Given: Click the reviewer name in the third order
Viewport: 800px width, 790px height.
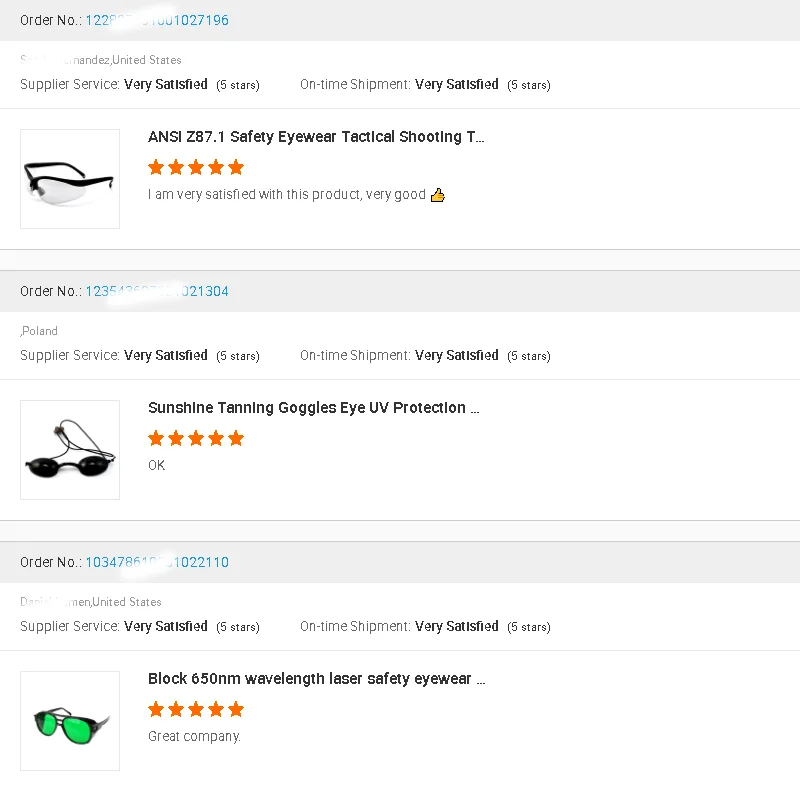Looking at the screenshot, I should coord(55,602).
